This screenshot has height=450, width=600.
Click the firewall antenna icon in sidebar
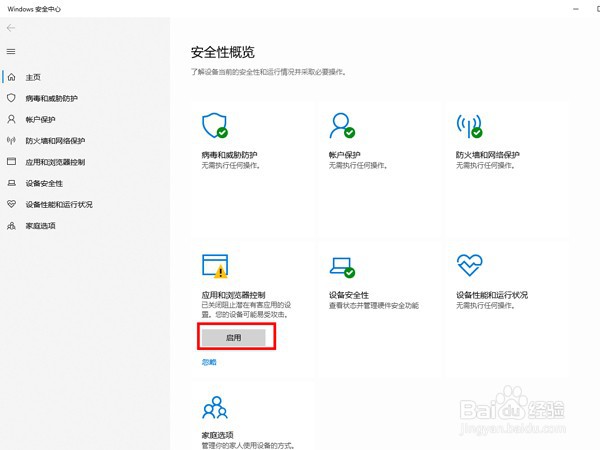11,140
